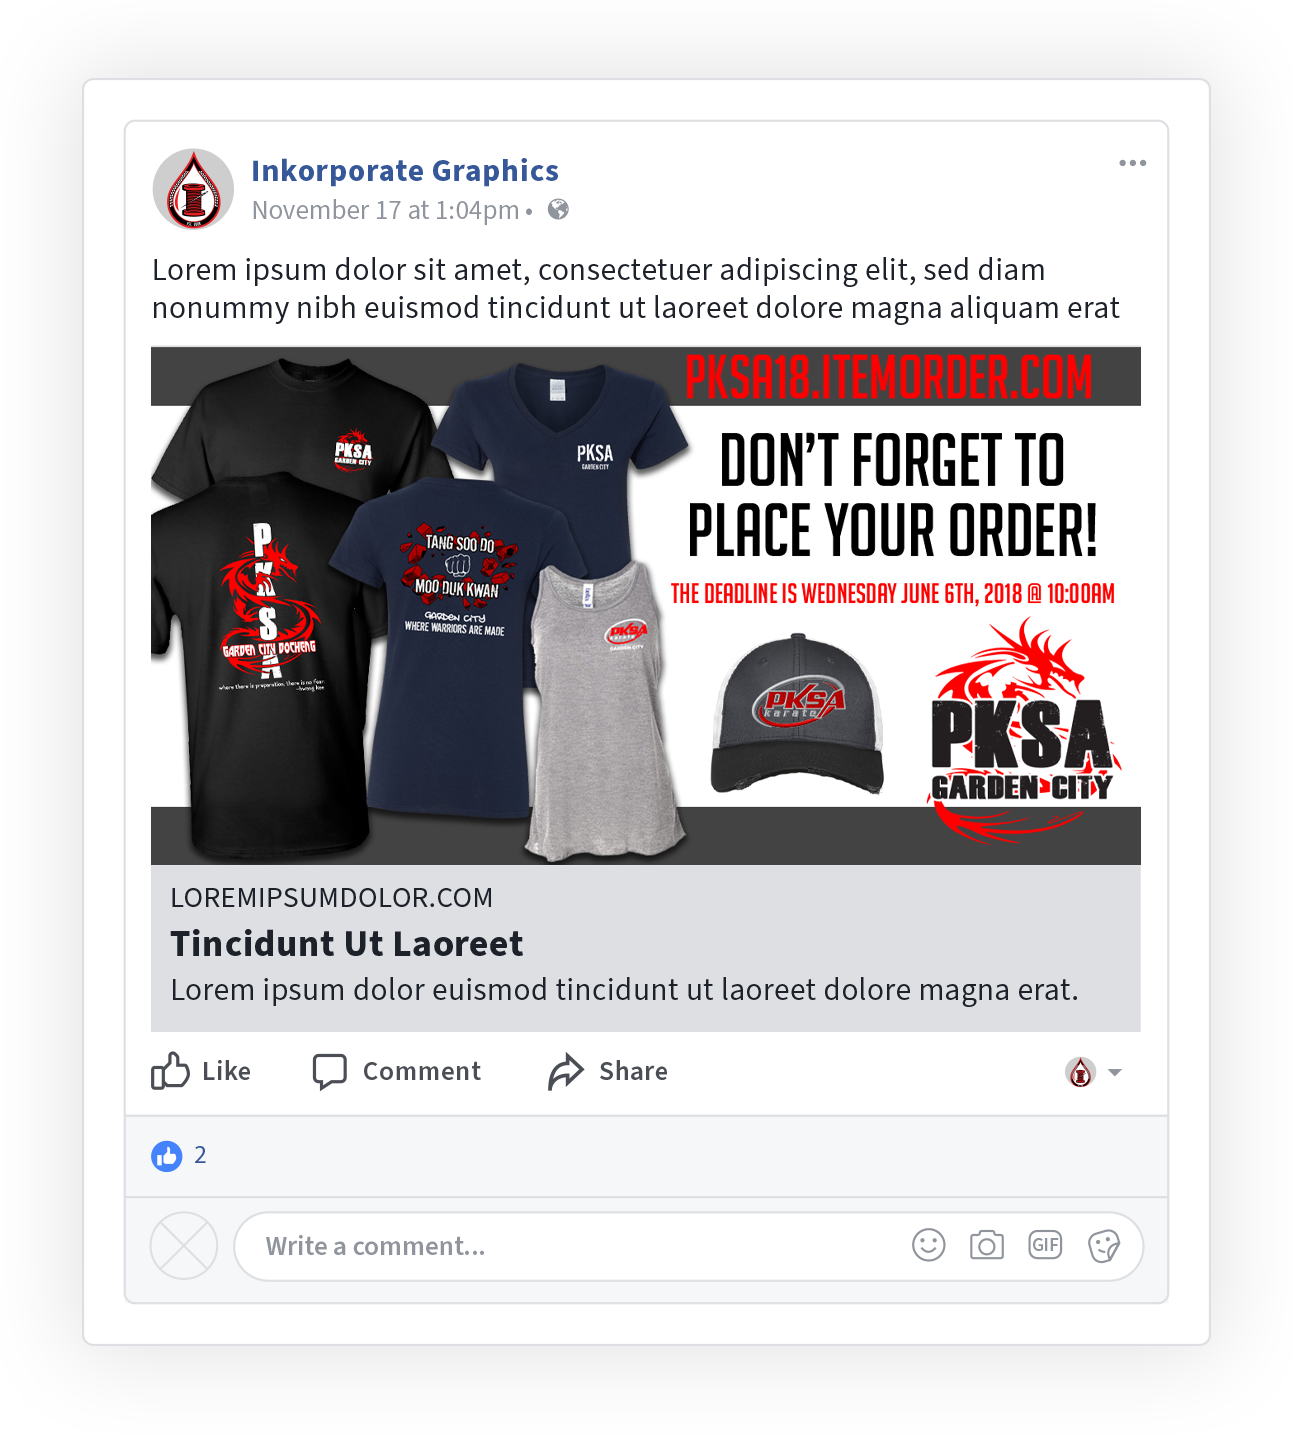The height and width of the screenshot is (1448, 1293).
Task: Click the commenter placeholder avatar circle
Action: 184,1246
